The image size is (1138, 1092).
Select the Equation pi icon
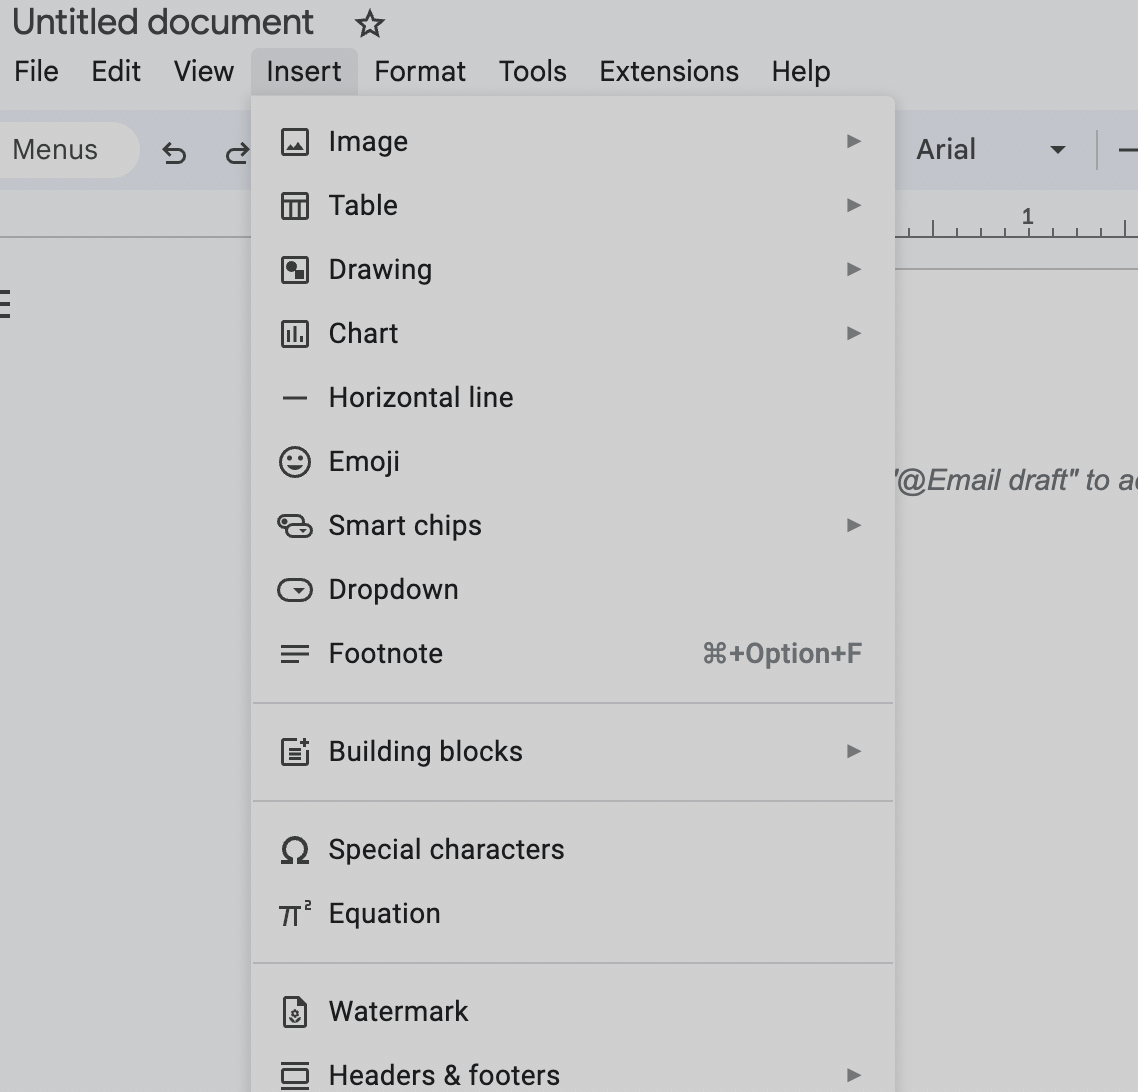294,913
